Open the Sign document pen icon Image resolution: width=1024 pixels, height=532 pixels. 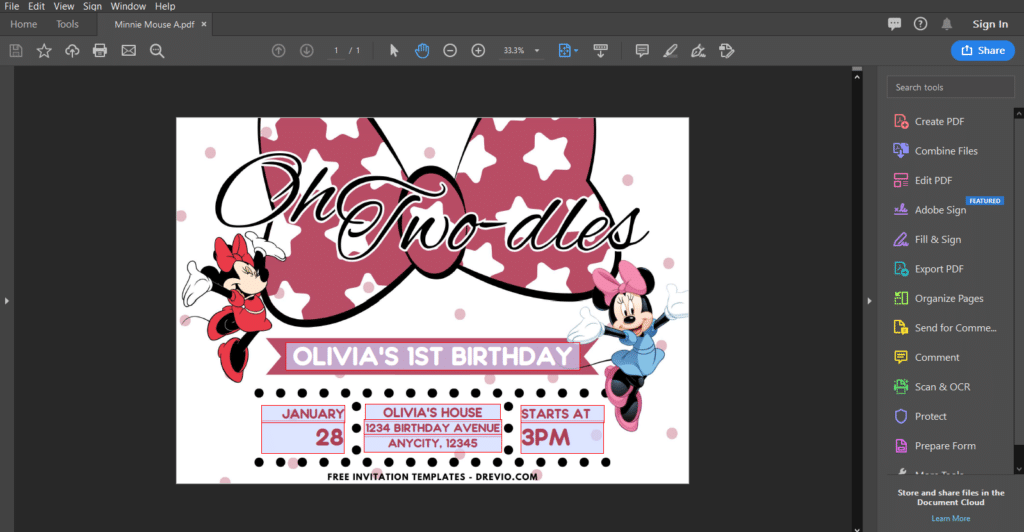pyautogui.click(x=698, y=50)
